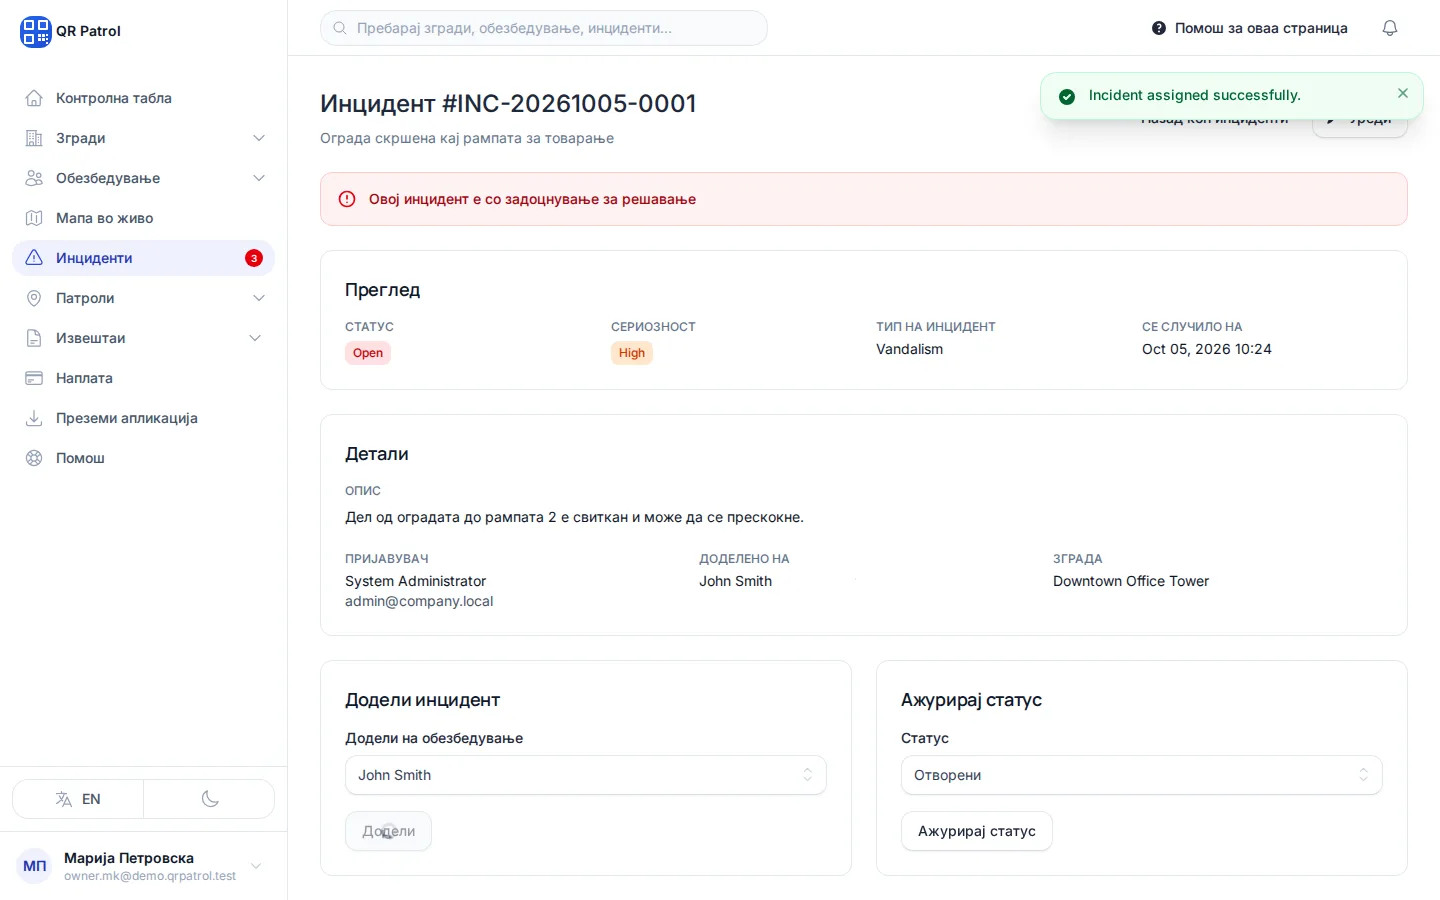Expand the Извештаи sidebar section
Screen dimensions: 1440x900
(143, 338)
